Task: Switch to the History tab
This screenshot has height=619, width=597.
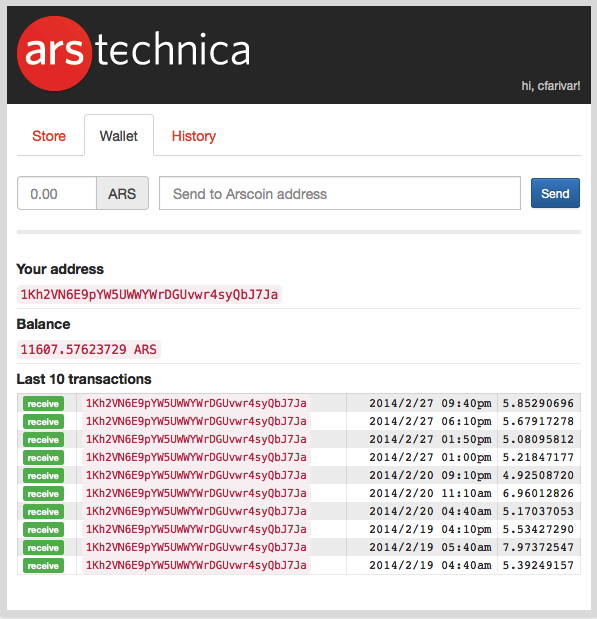Action: point(193,136)
